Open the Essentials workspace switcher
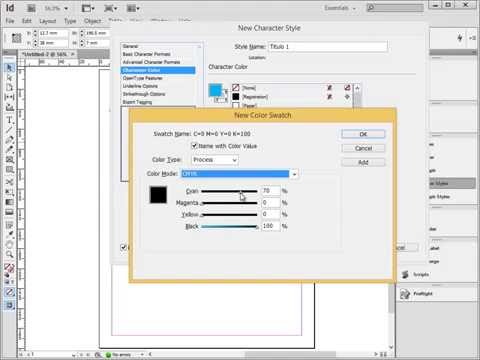 (340, 8)
